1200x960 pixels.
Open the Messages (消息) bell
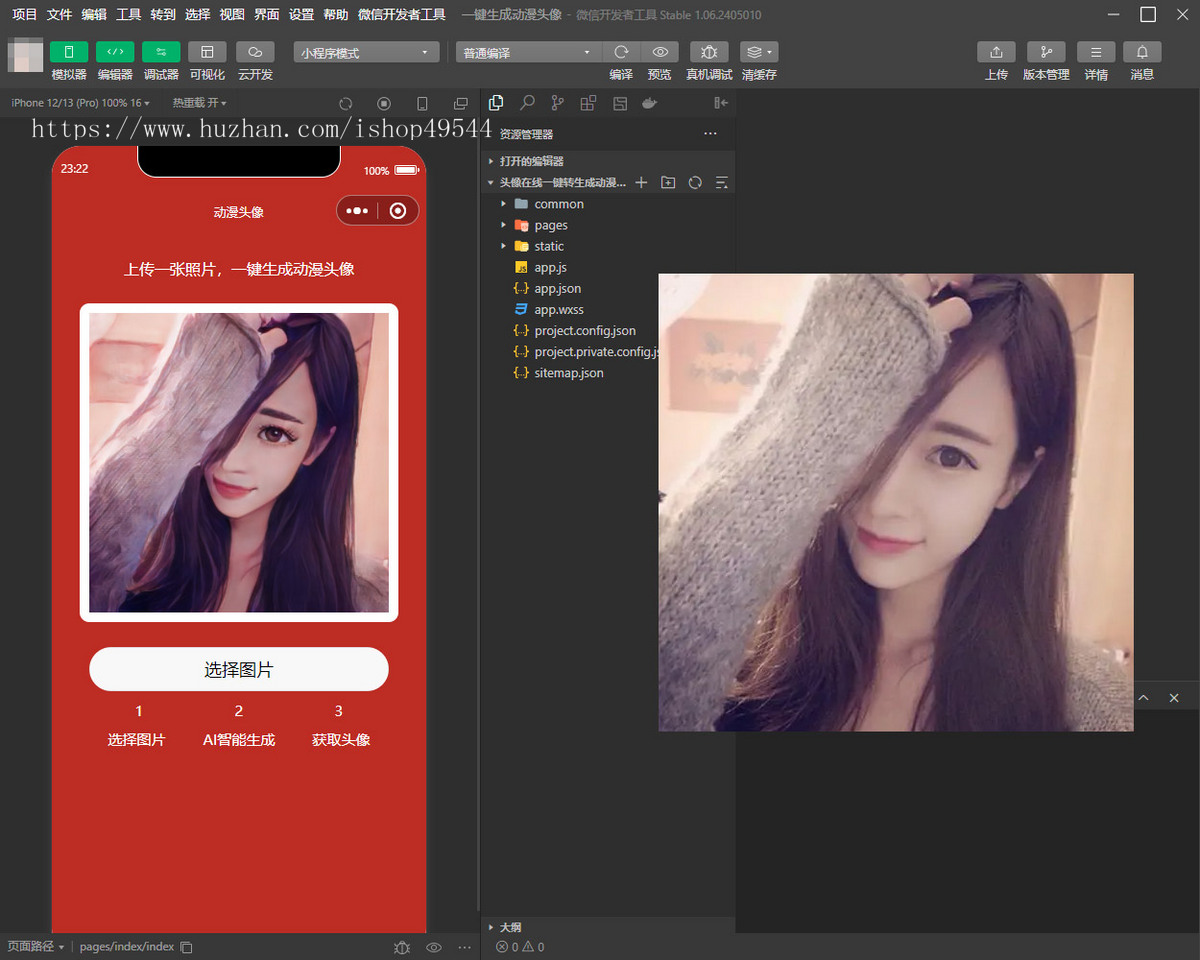pyautogui.click(x=1142, y=52)
